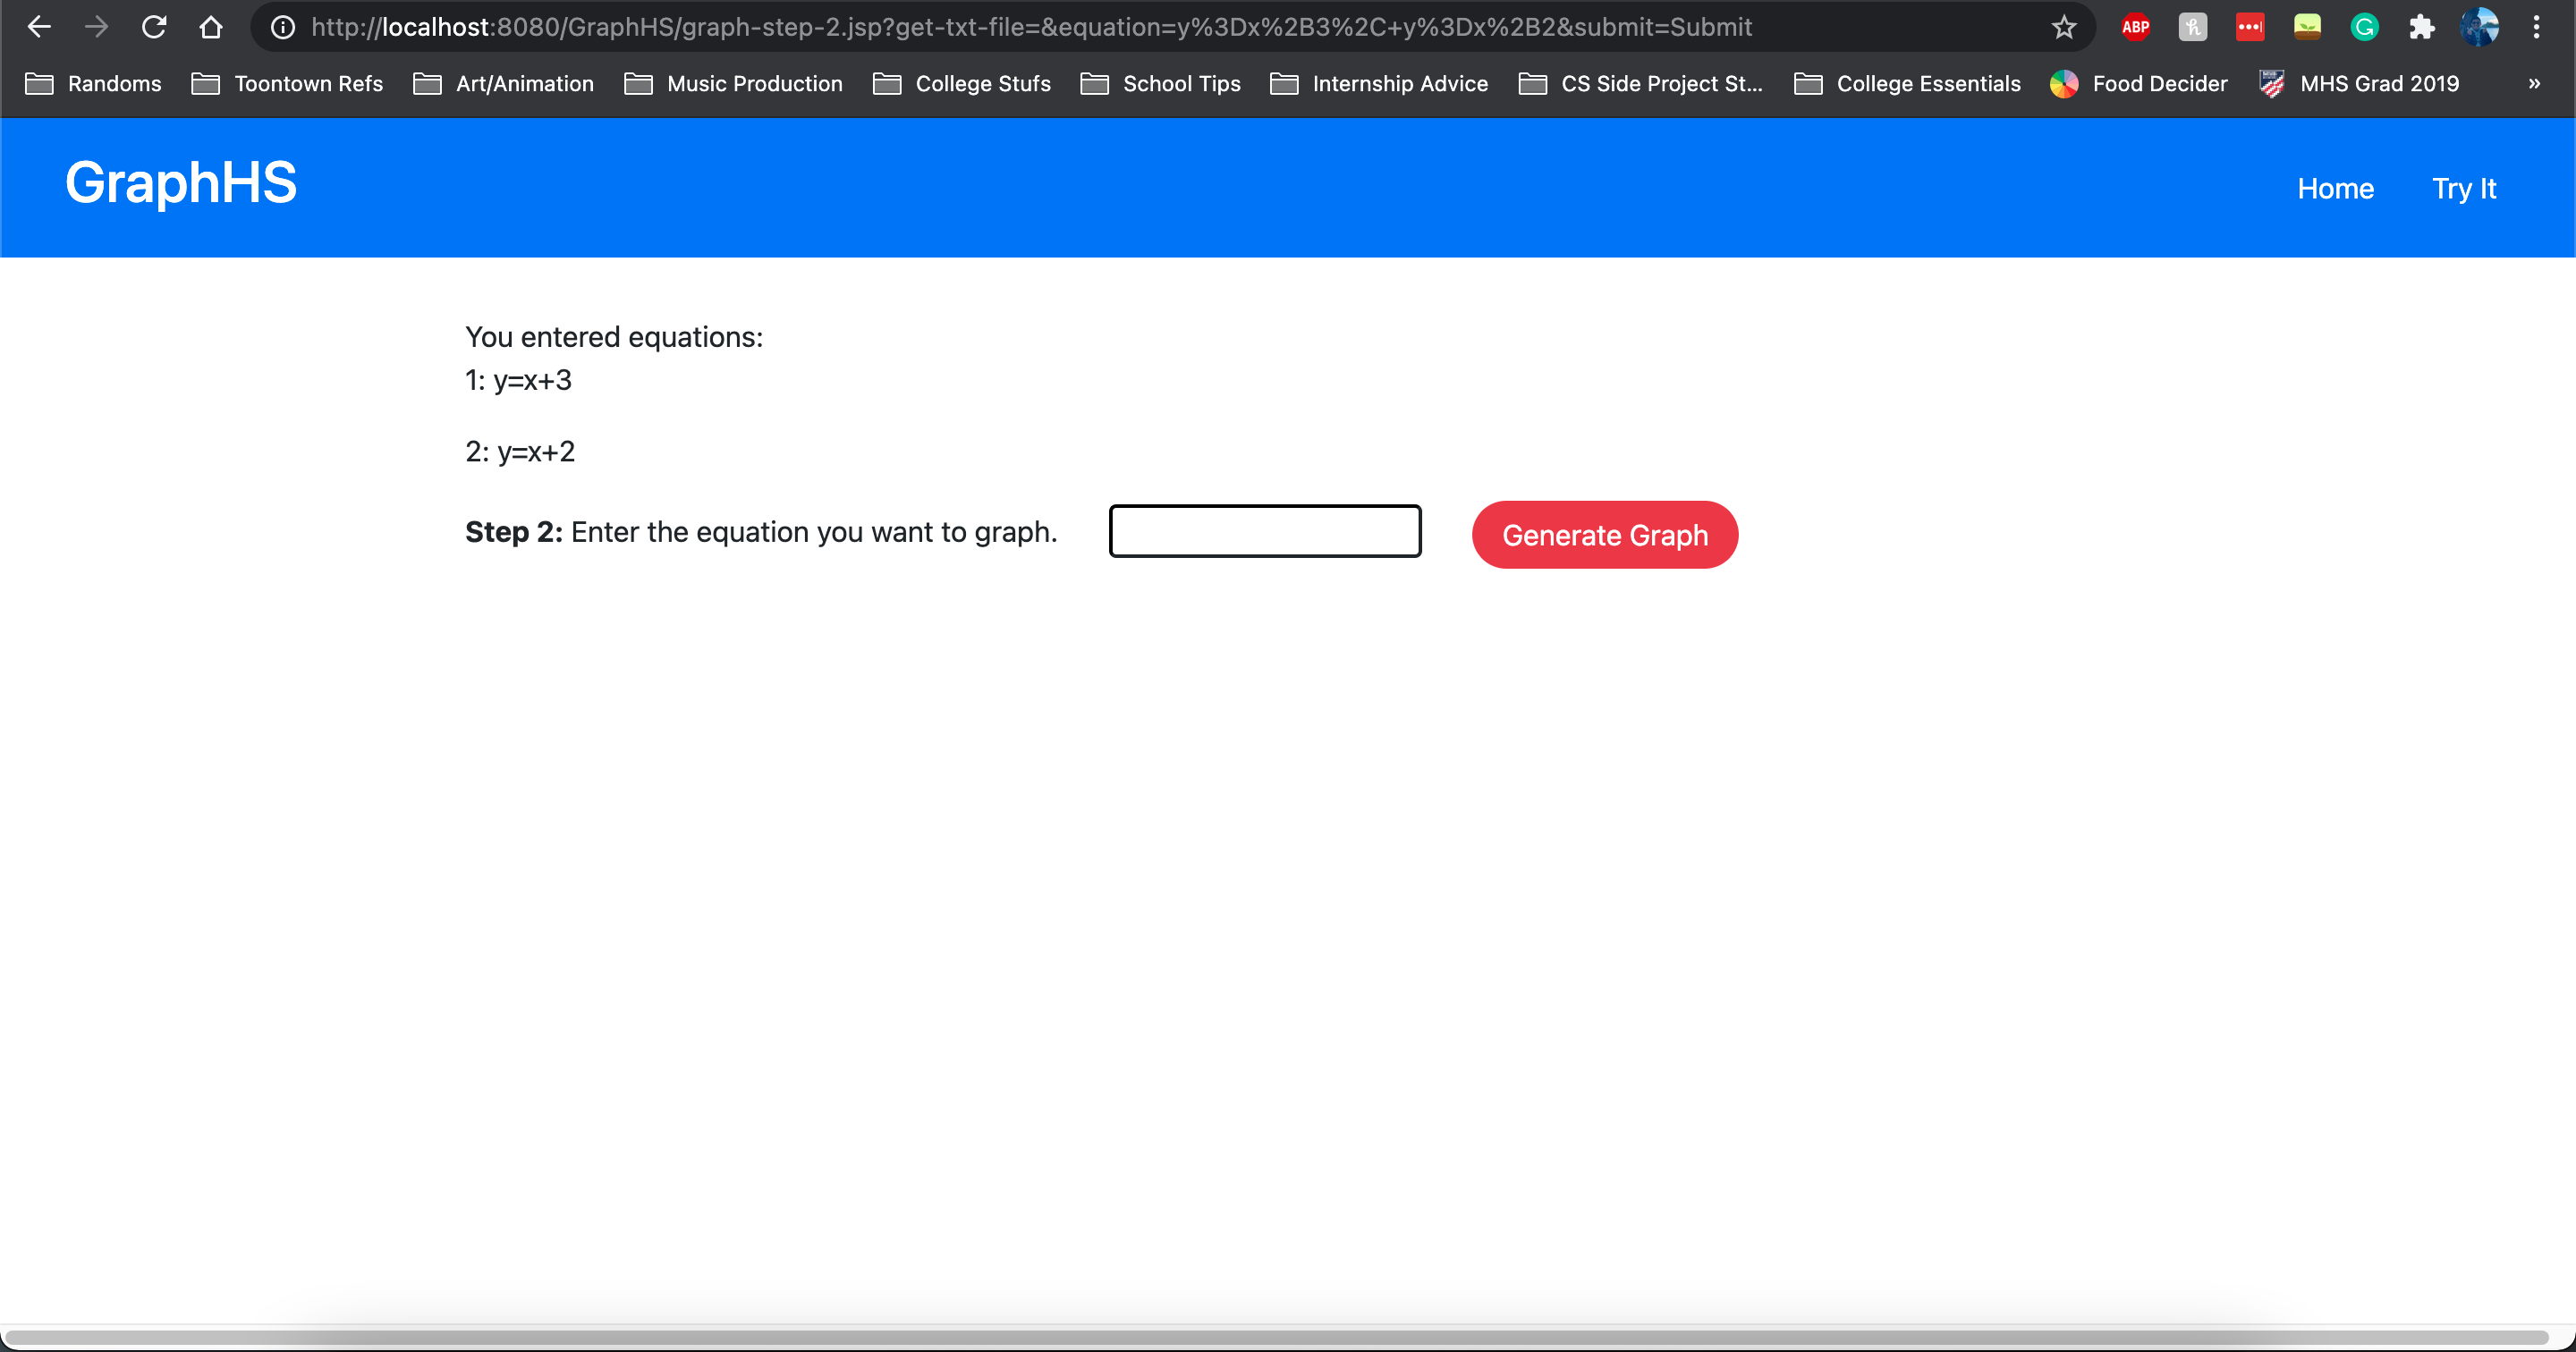The width and height of the screenshot is (2576, 1352).
Task: Open the Try It nav link
Action: click(2463, 189)
